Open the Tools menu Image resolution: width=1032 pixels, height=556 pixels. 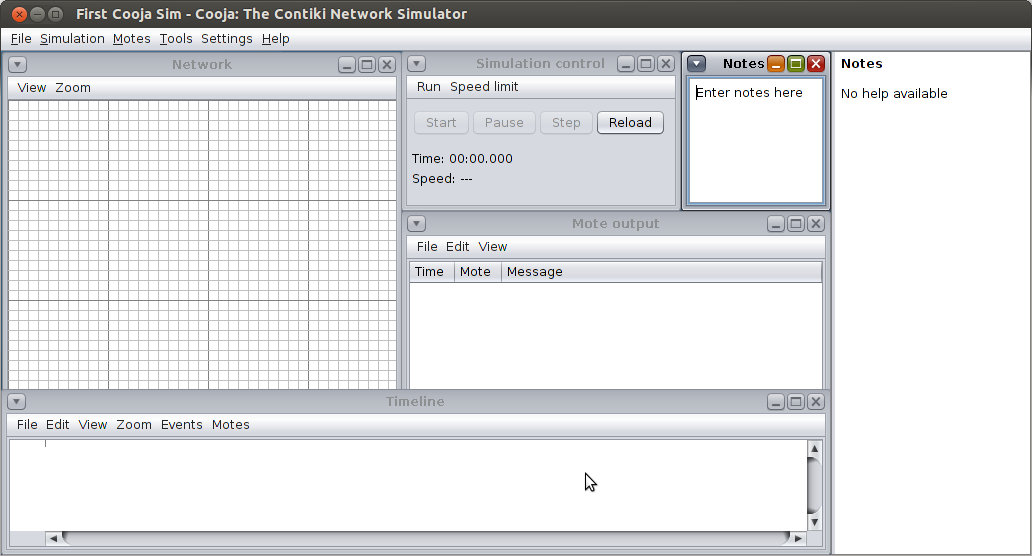[x=176, y=39]
